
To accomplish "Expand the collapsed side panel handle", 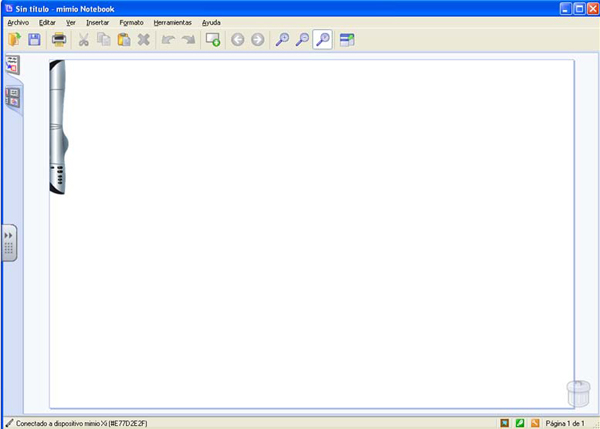I will pyautogui.click(x=9, y=243).
